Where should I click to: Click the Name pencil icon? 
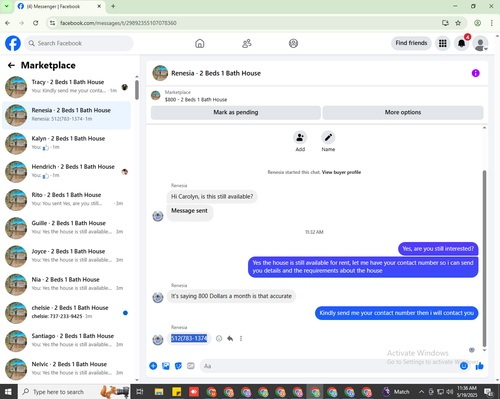pos(328,137)
